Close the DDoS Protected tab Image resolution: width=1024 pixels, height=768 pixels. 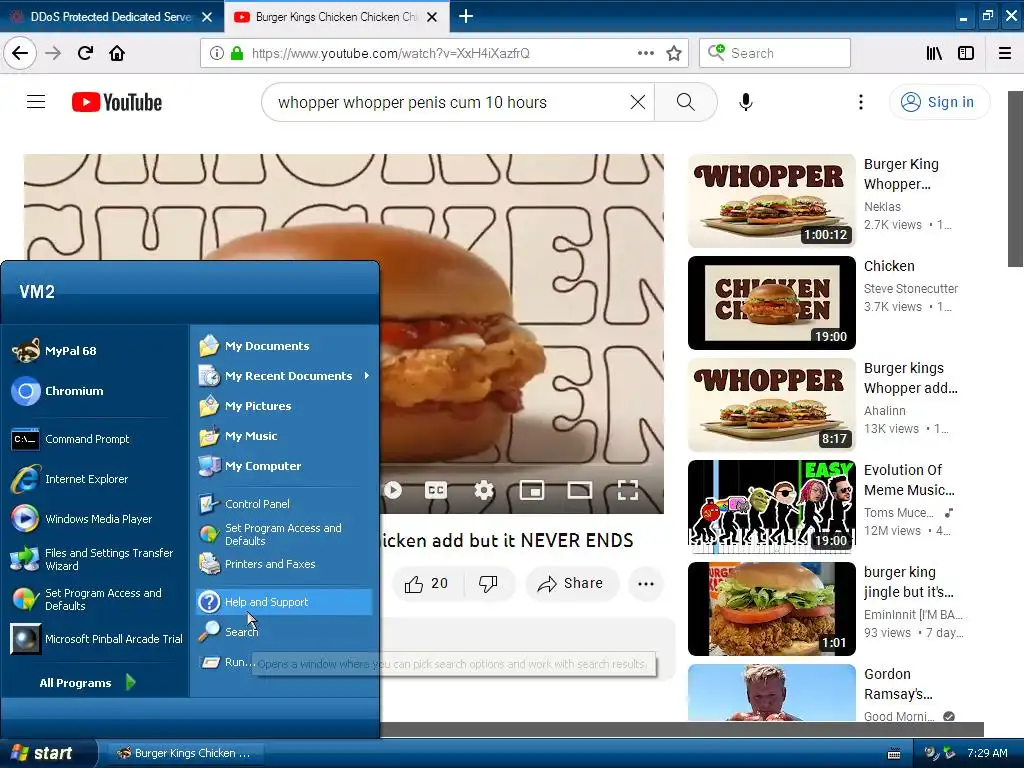tap(207, 17)
